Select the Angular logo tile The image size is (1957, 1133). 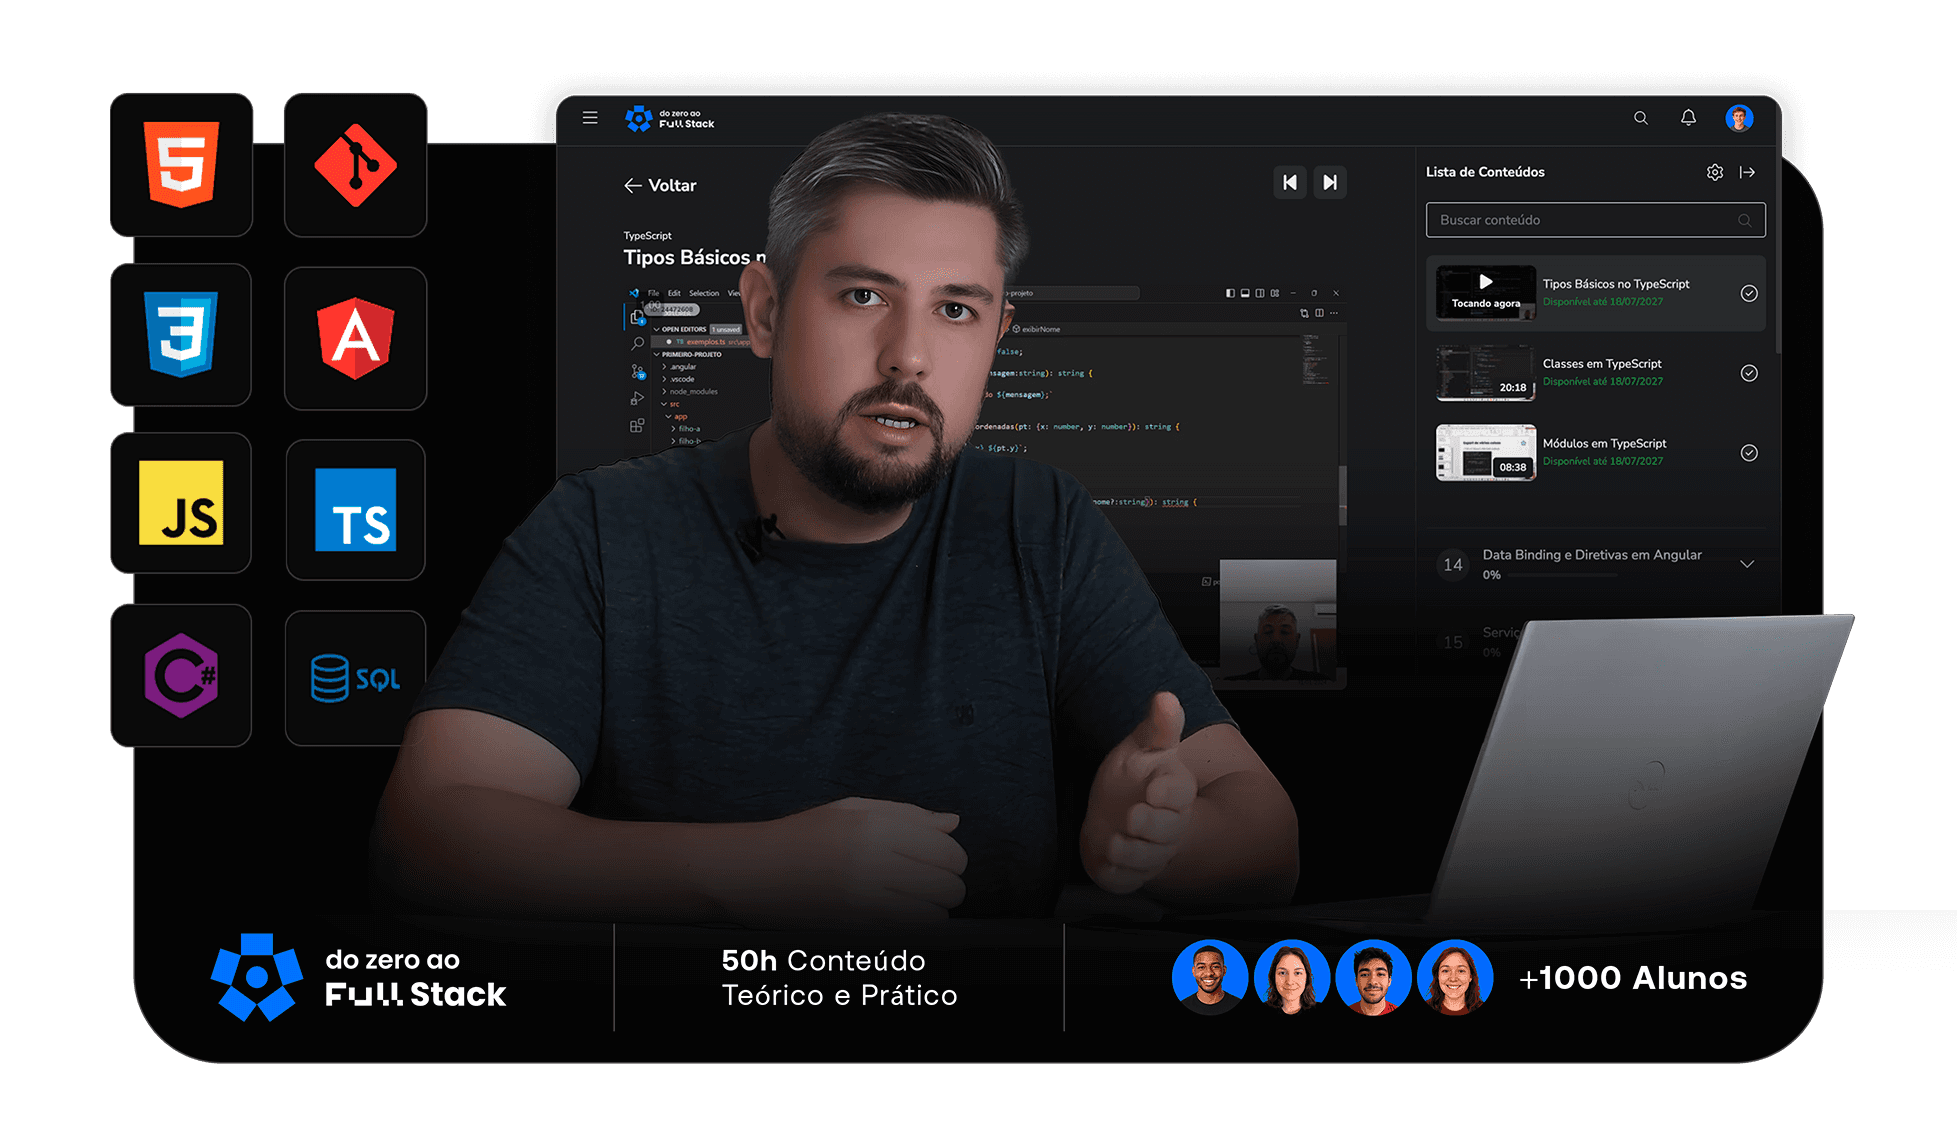(x=355, y=338)
